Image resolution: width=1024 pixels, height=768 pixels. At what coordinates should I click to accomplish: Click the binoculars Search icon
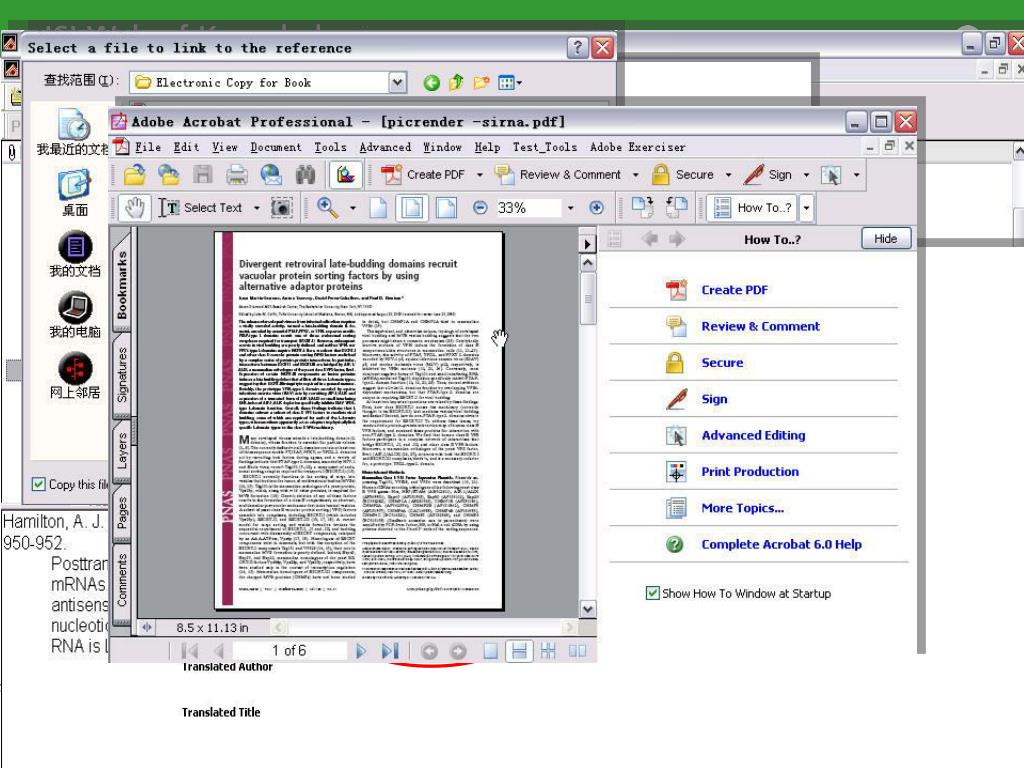pyautogui.click(x=305, y=174)
